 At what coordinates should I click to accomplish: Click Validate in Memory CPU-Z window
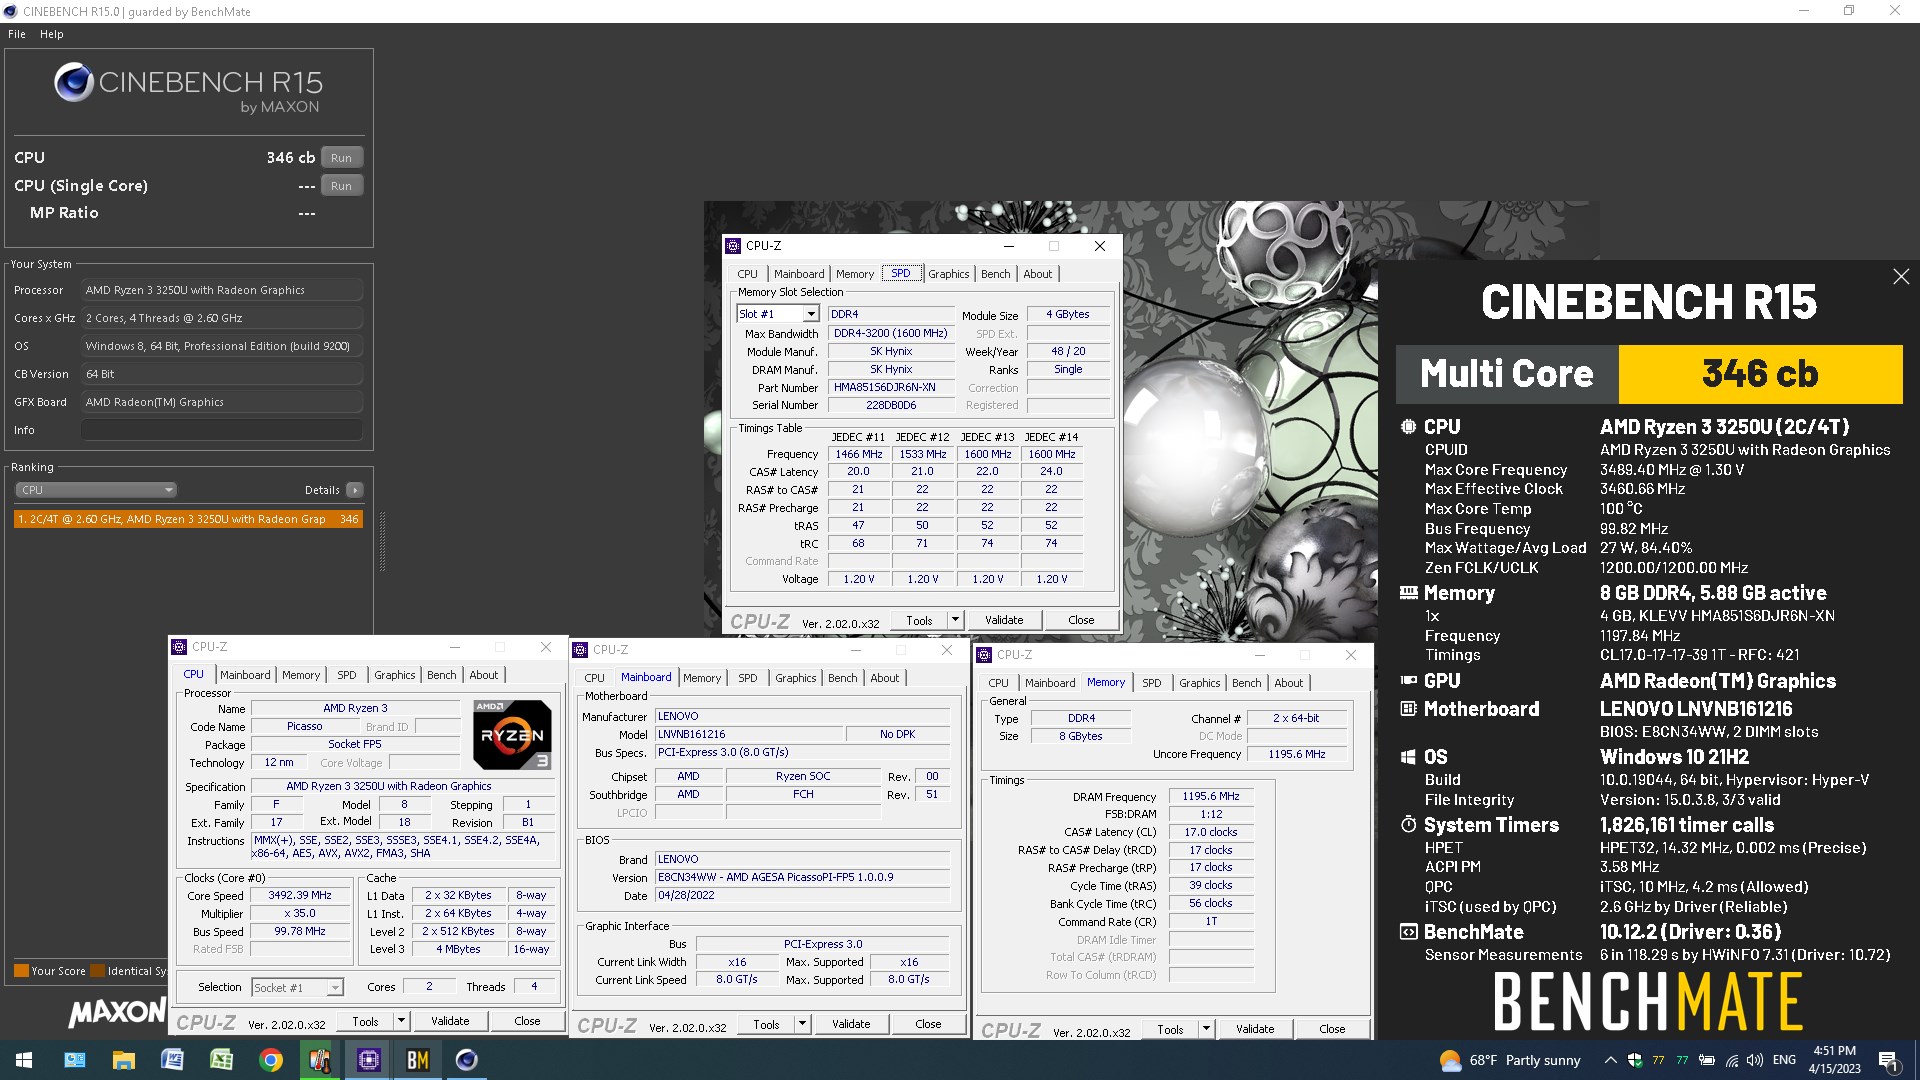coord(1255,1029)
